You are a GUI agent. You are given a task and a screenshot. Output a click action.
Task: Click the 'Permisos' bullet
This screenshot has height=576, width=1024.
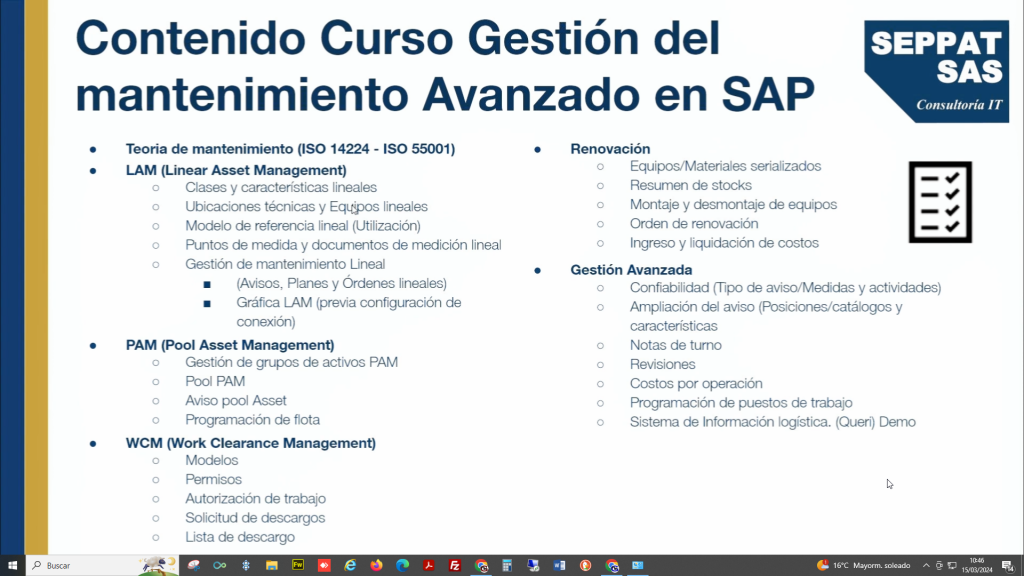click(x=213, y=479)
